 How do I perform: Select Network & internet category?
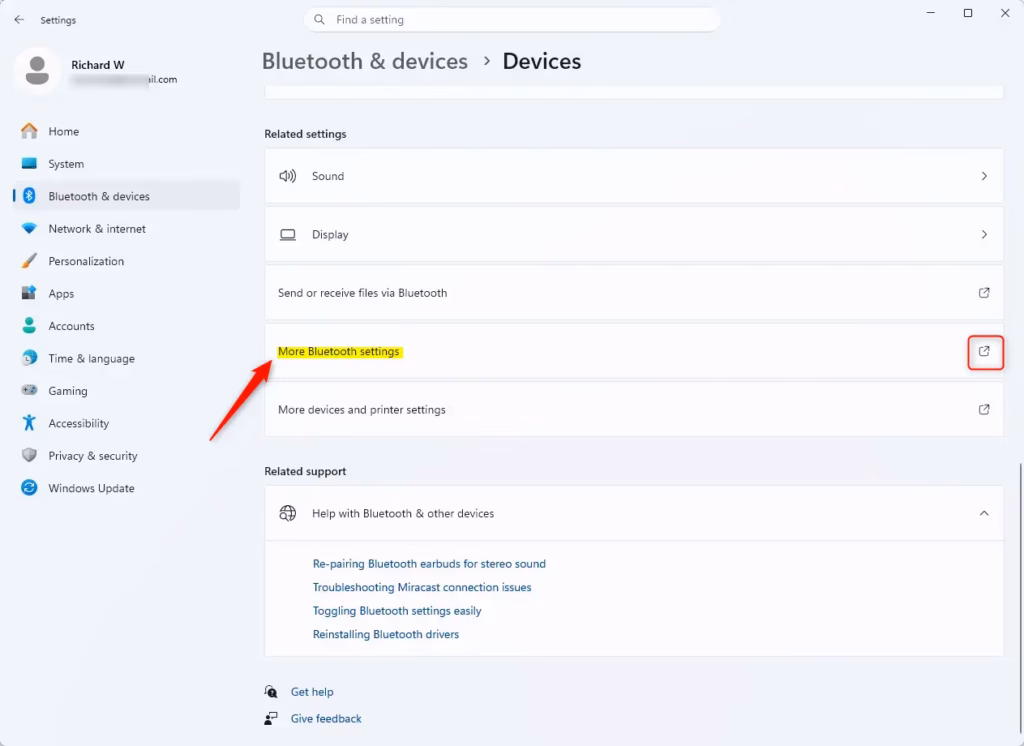point(126,228)
